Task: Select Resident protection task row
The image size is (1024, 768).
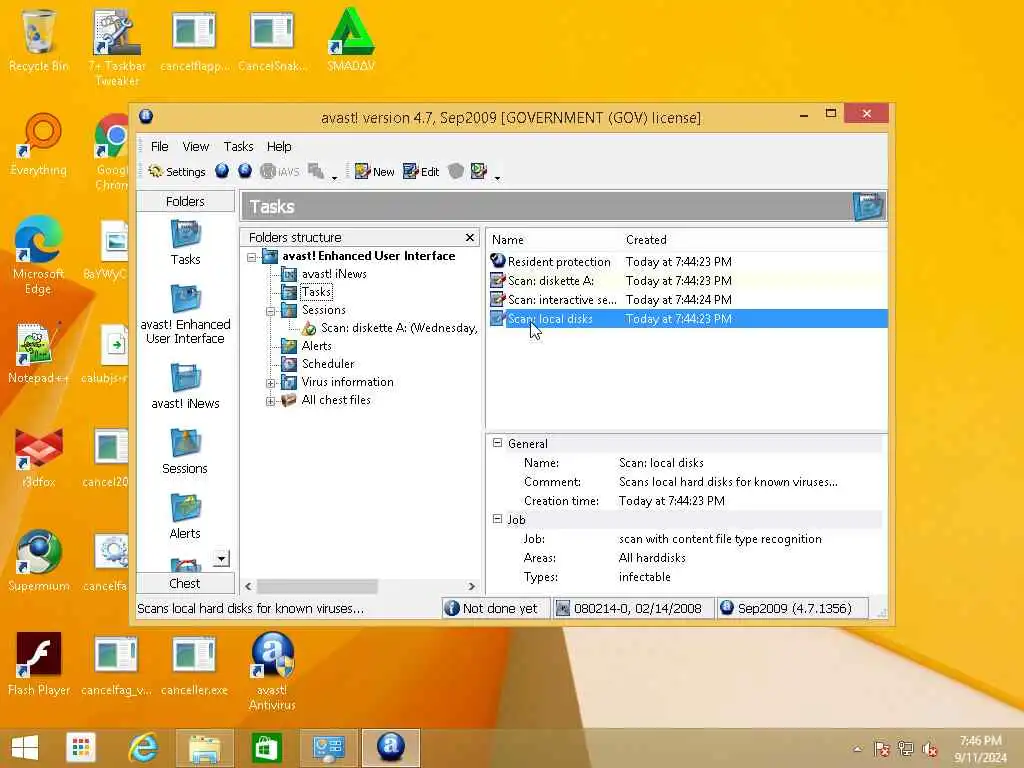Action: (x=688, y=261)
